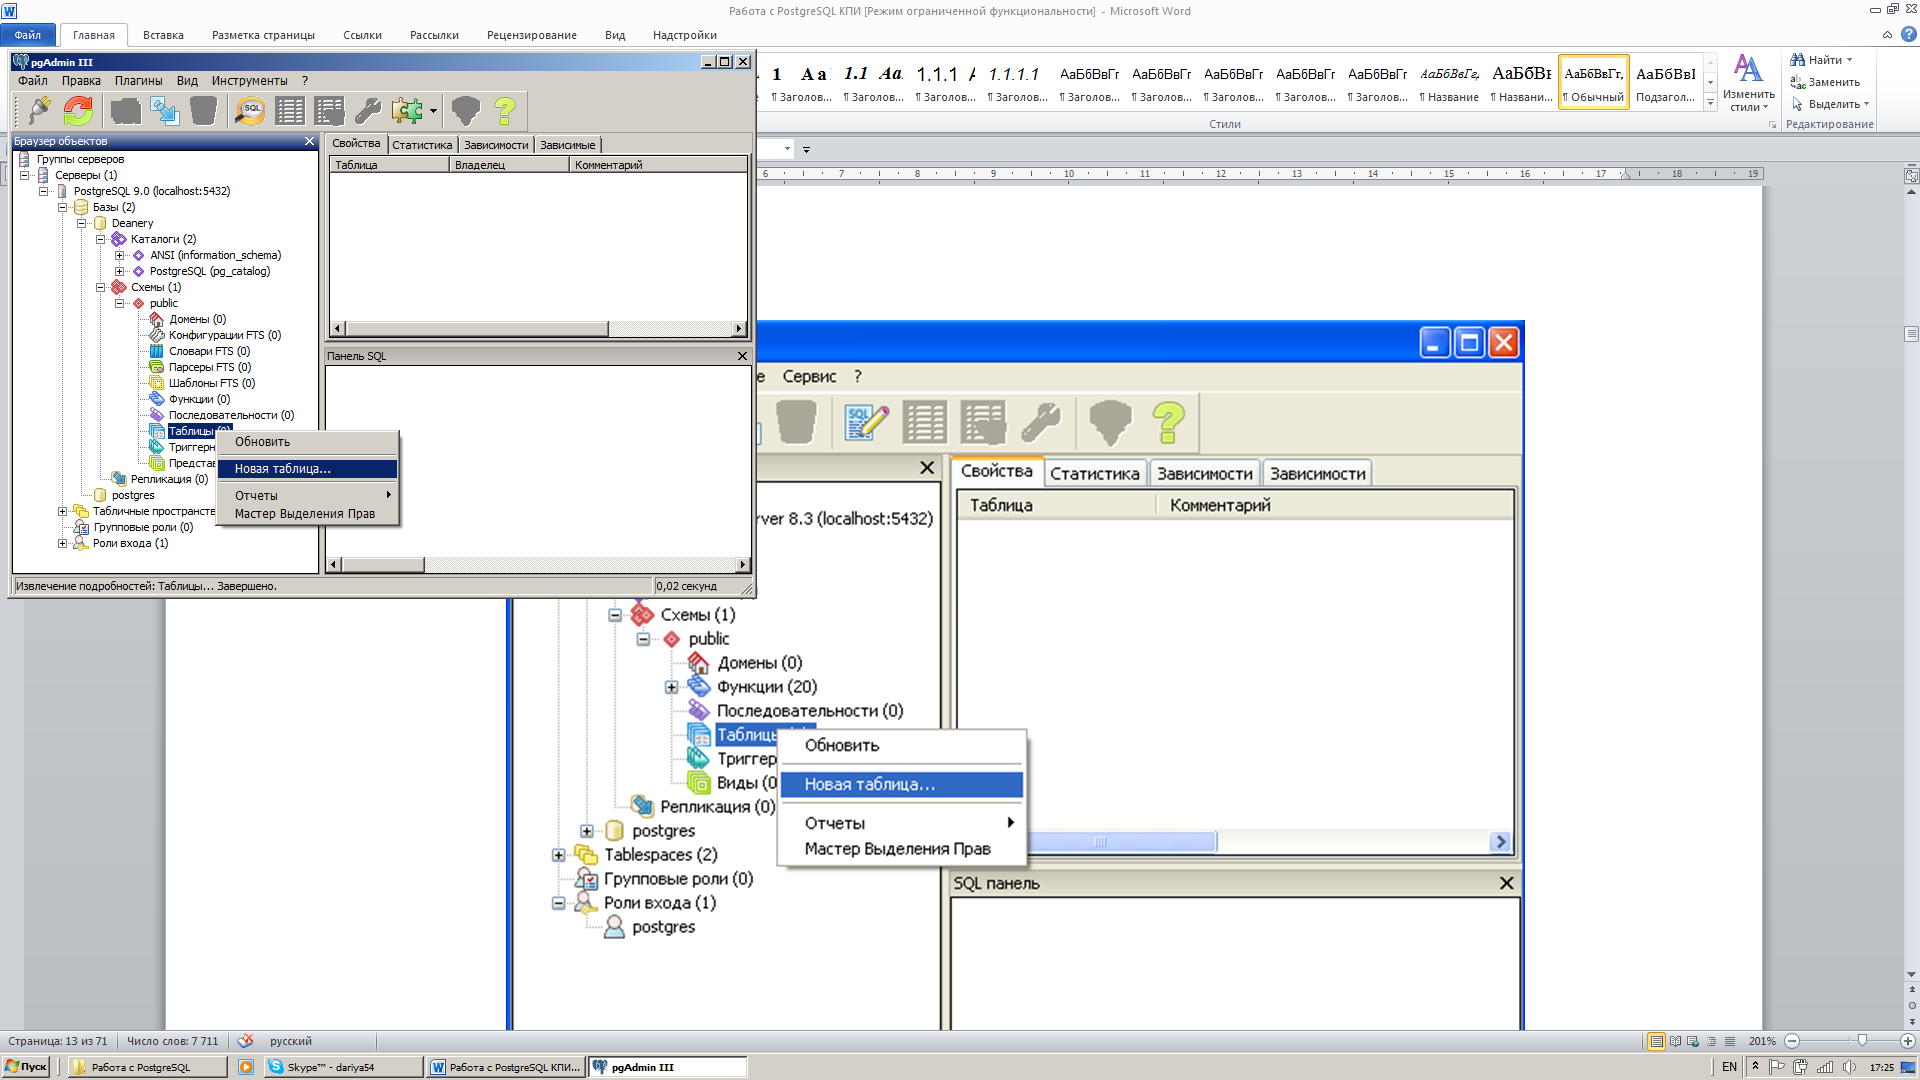Image resolution: width=1920 pixels, height=1080 pixels.
Task: Click the pgAdmin Drop object trash icon
Action: tap(203, 110)
